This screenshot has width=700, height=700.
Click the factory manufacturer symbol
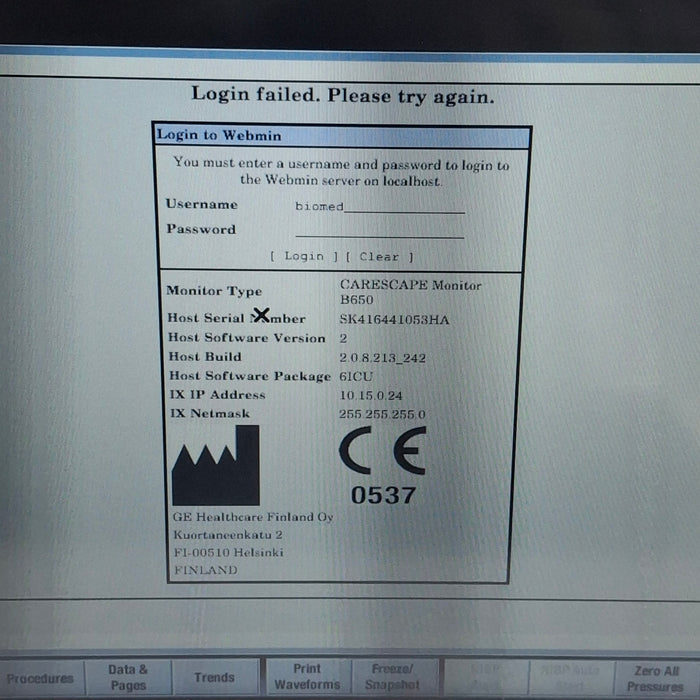[x=216, y=465]
